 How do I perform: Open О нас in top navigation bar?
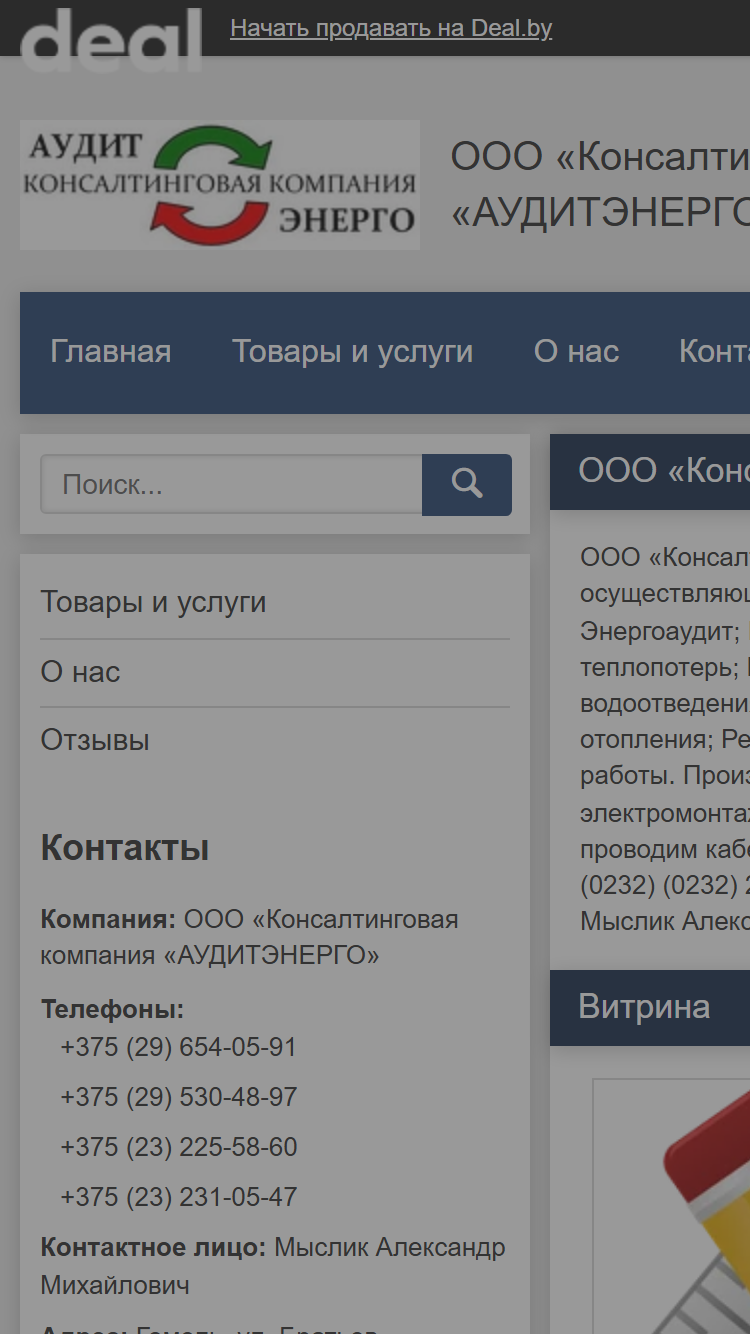pyautogui.click(x=576, y=352)
